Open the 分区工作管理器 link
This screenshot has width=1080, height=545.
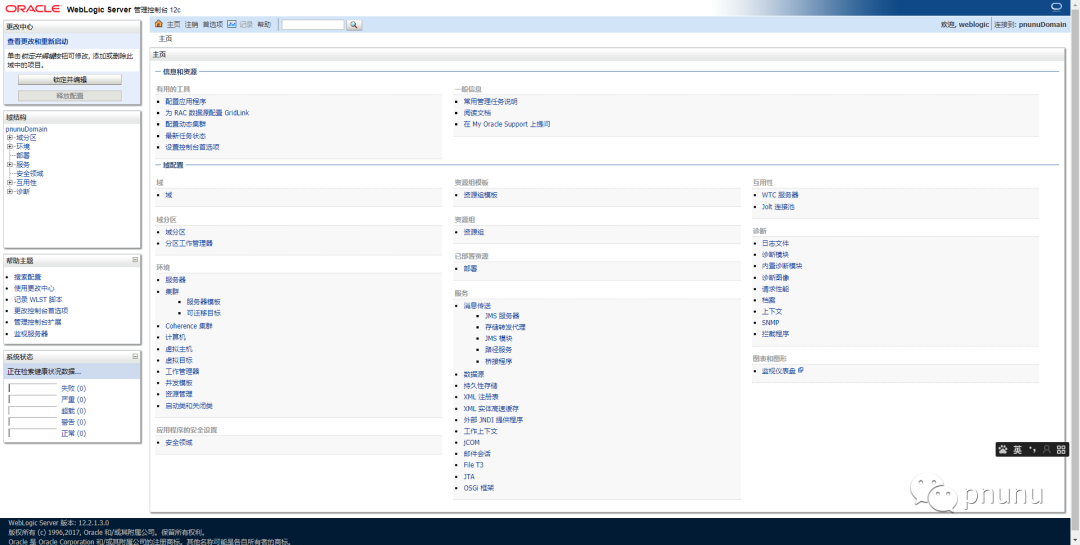click(x=189, y=243)
